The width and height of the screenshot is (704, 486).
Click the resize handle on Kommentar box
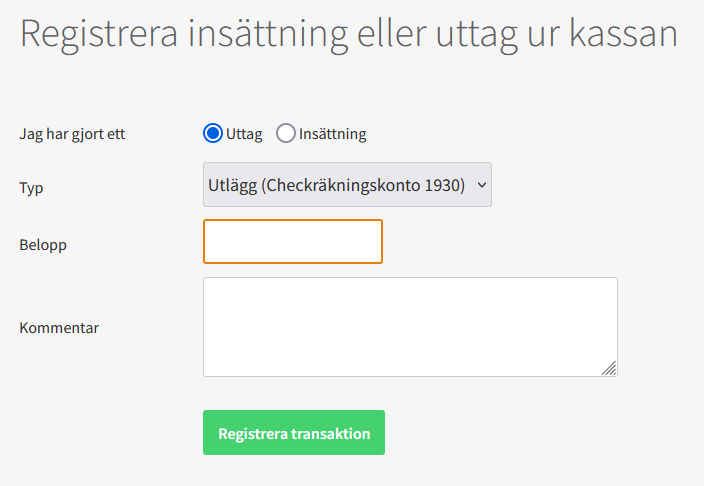click(x=609, y=368)
